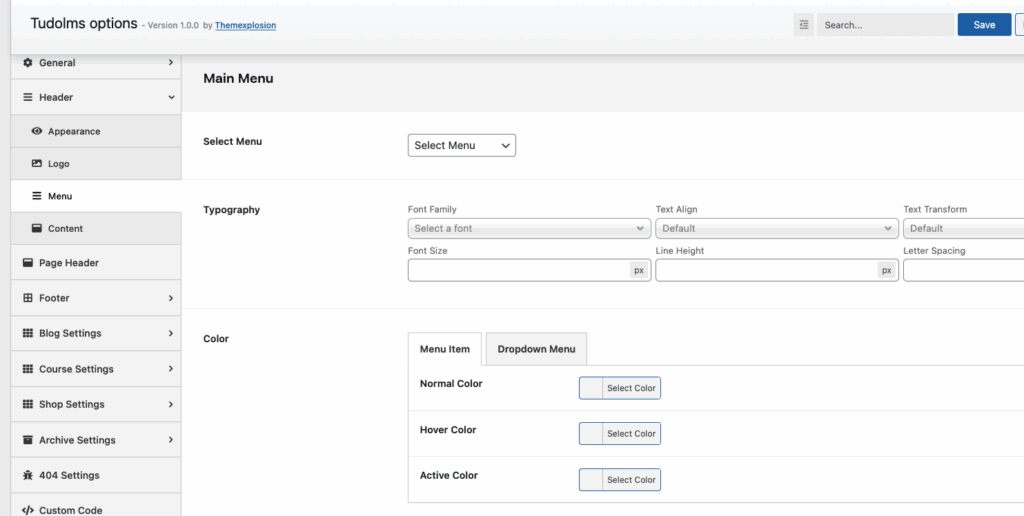This screenshot has width=1024, height=516.
Task: Click the Appearance eye icon
Action: [37, 131]
